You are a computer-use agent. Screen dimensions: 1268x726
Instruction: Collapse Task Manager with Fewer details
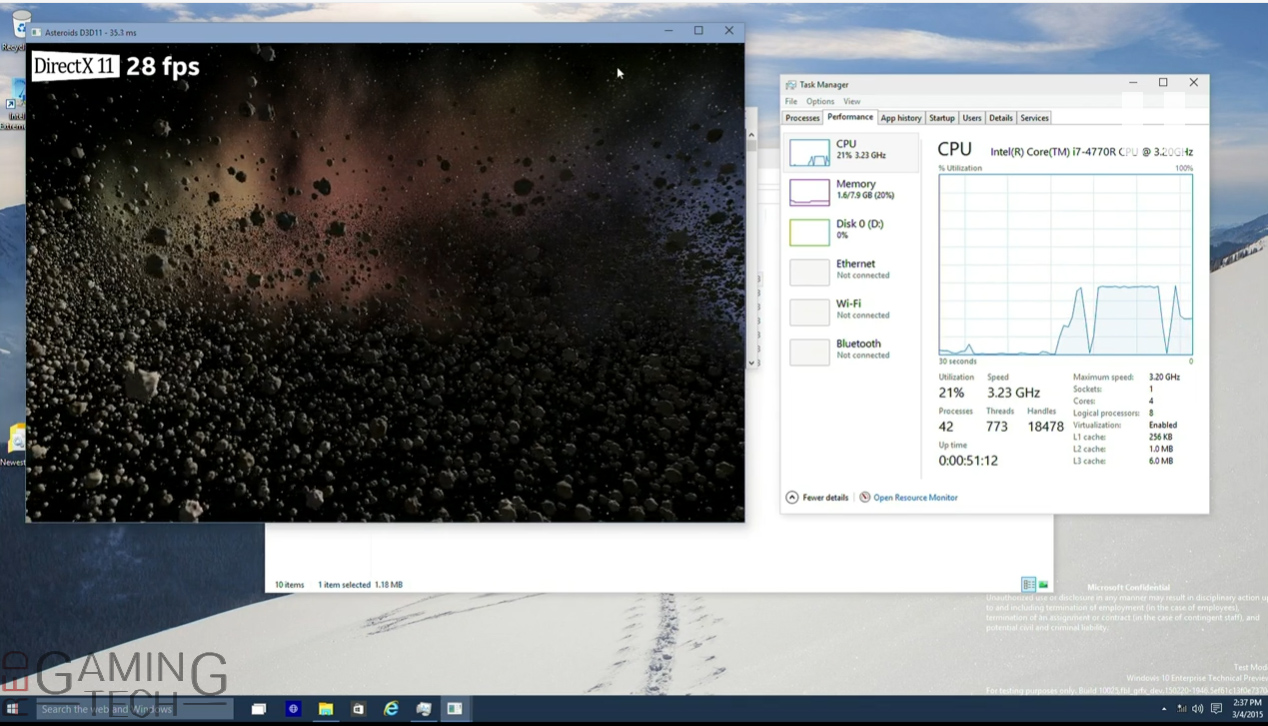[817, 497]
